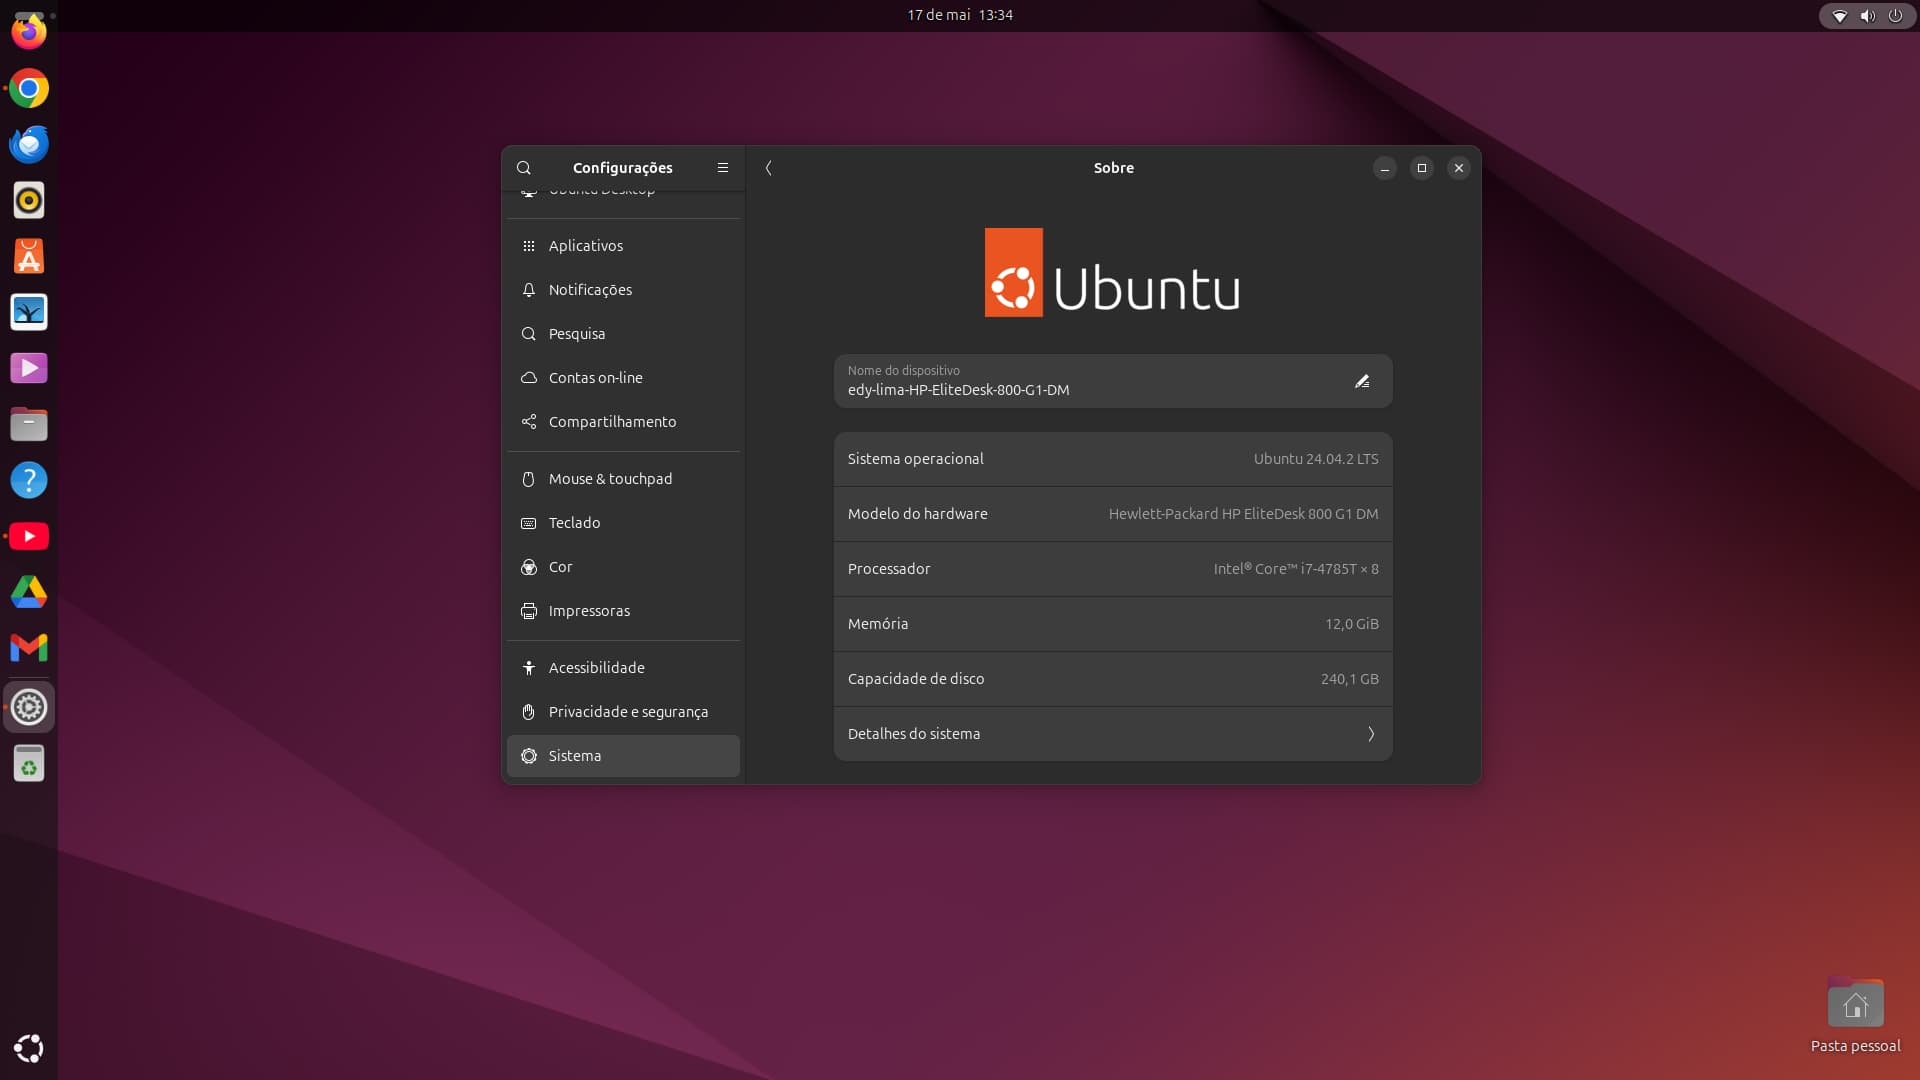Open Compartilhamento settings
Image resolution: width=1920 pixels, height=1080 pixels.
(623, 422)
